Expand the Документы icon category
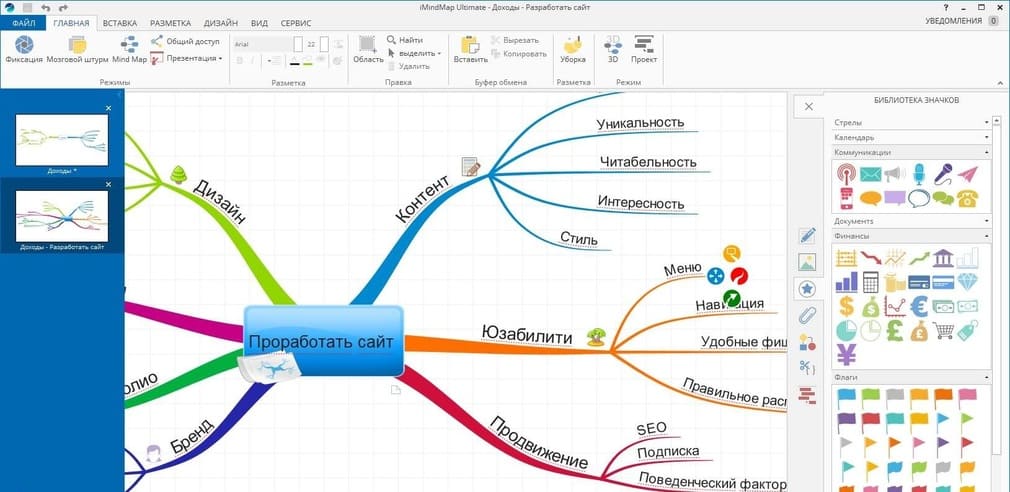The width and height of the screenshot is (1010, 492). point(986,221)
